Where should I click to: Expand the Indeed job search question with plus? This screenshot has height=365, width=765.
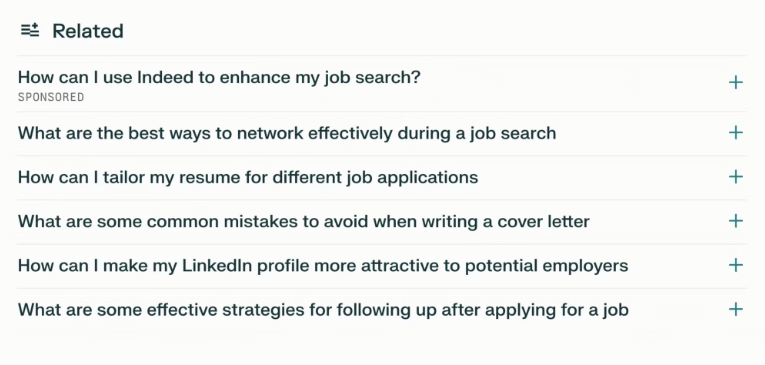tap(736, 82)
